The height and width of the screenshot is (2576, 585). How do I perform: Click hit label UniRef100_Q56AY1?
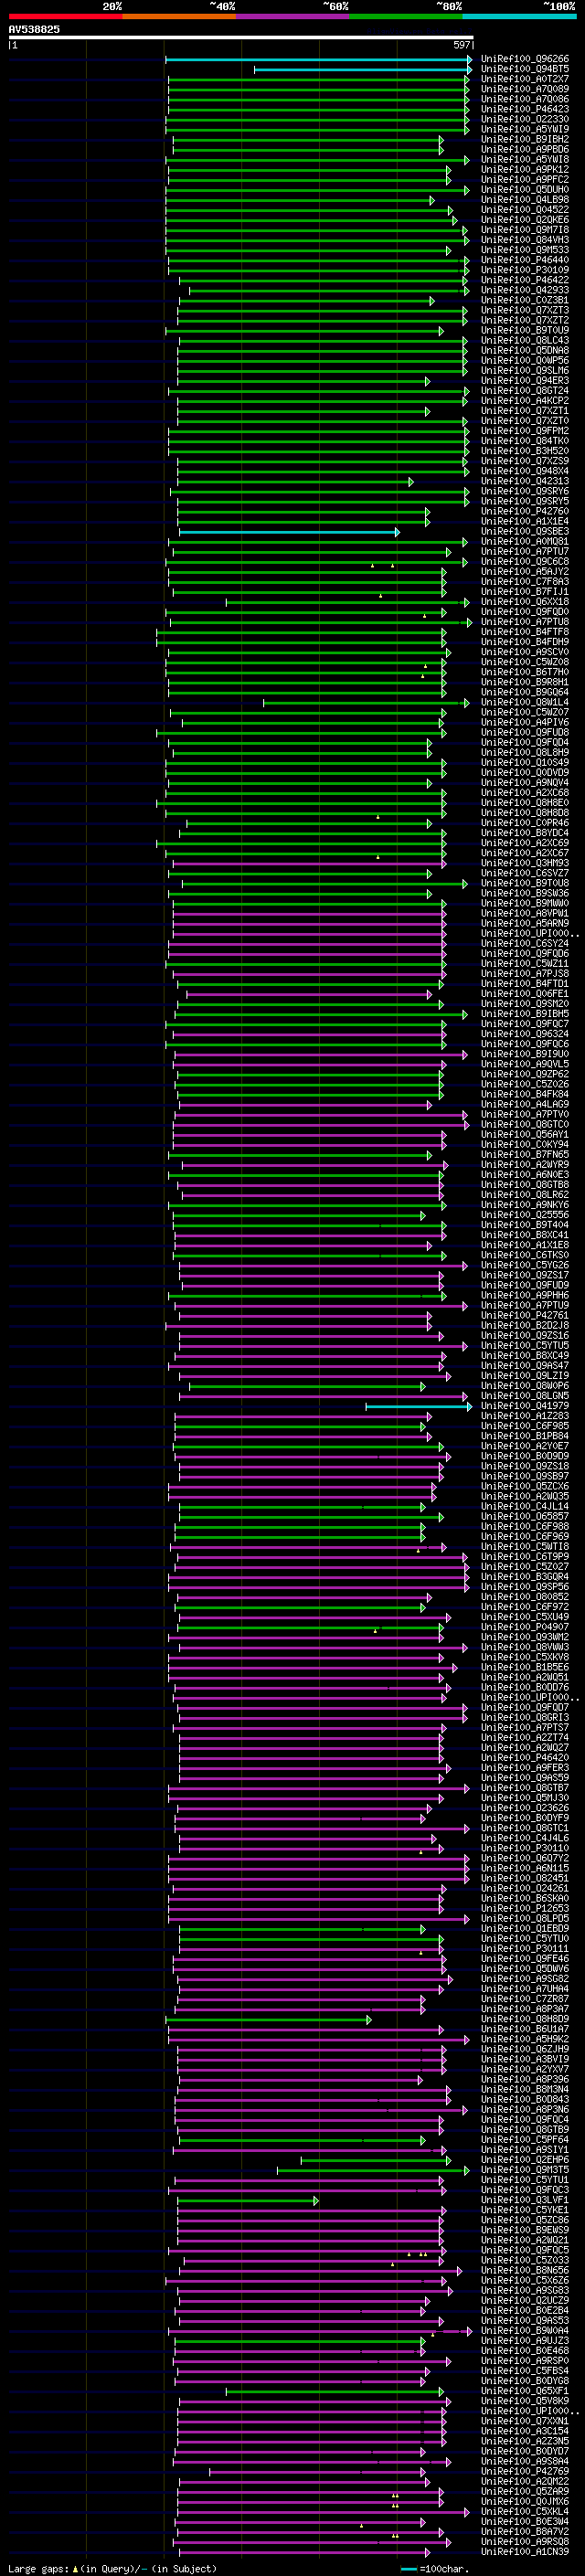point(525,1135)
